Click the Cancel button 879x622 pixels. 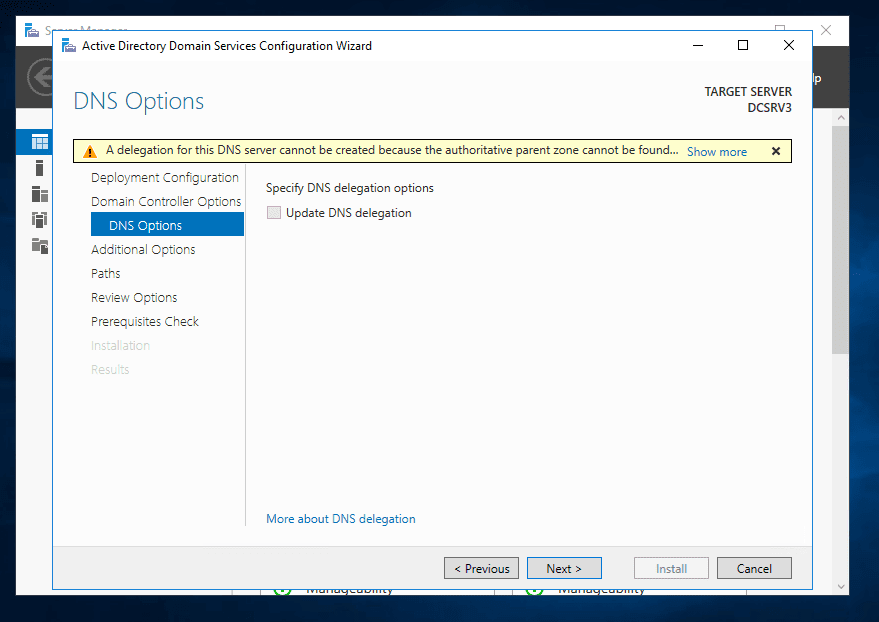(754, 568)
